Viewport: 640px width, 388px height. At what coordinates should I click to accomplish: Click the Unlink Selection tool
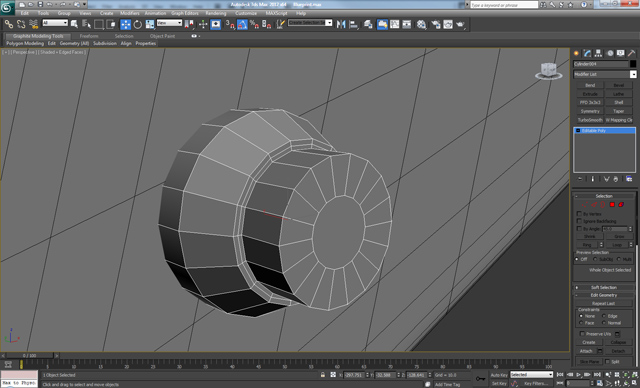pos(21,24)
